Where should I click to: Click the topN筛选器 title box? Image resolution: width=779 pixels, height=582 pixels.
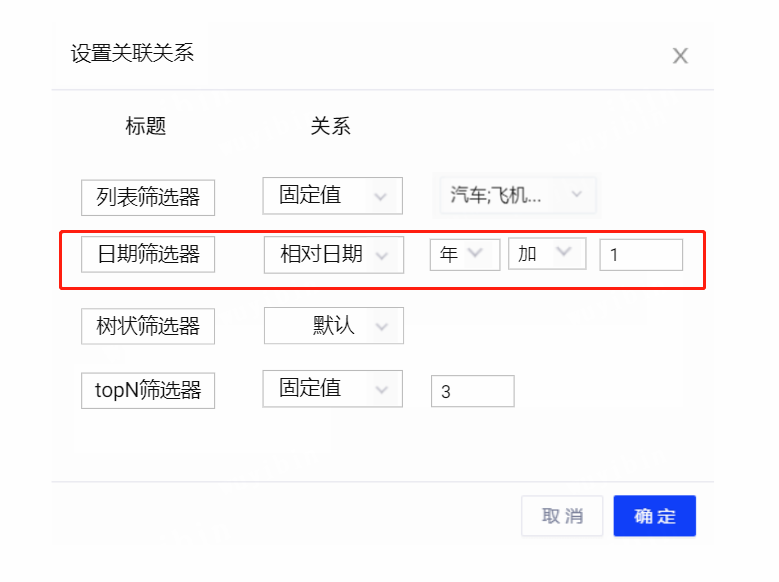148,390
